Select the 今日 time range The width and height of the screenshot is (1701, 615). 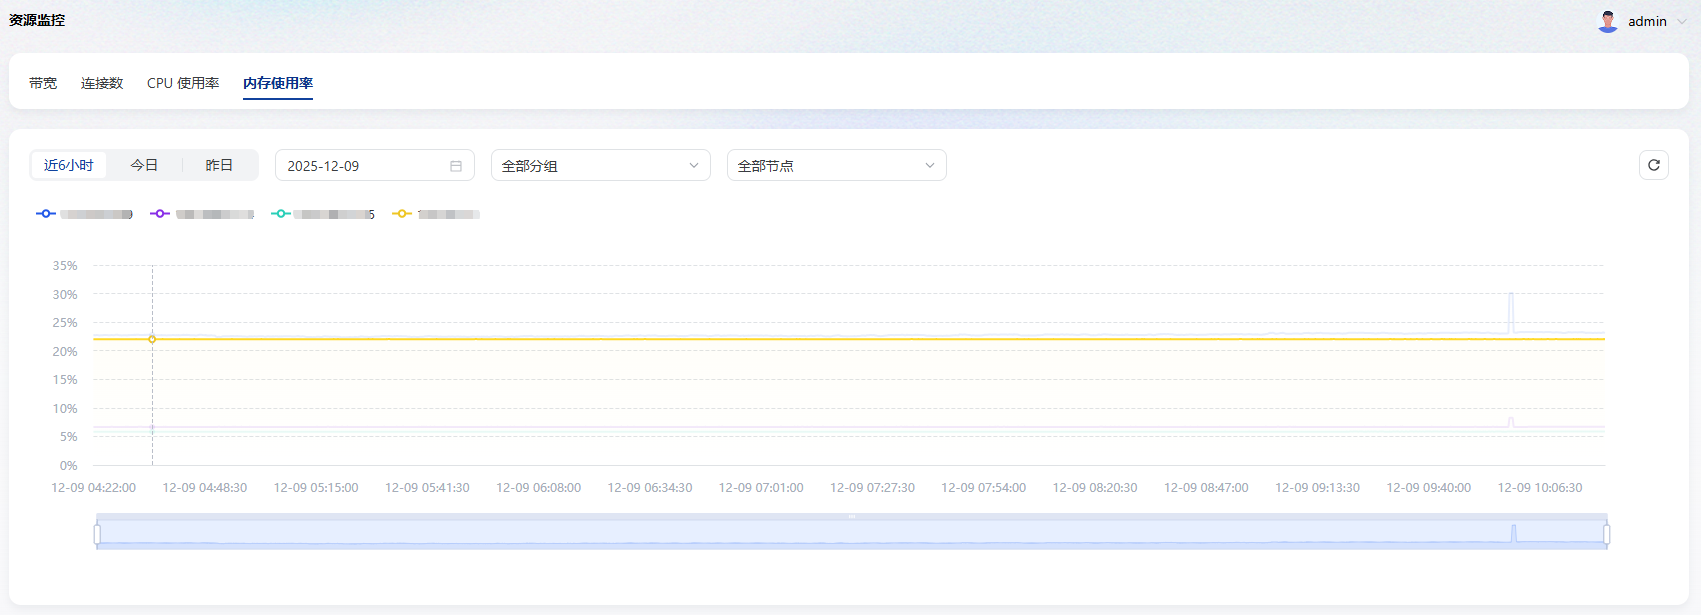coord(144,165)
